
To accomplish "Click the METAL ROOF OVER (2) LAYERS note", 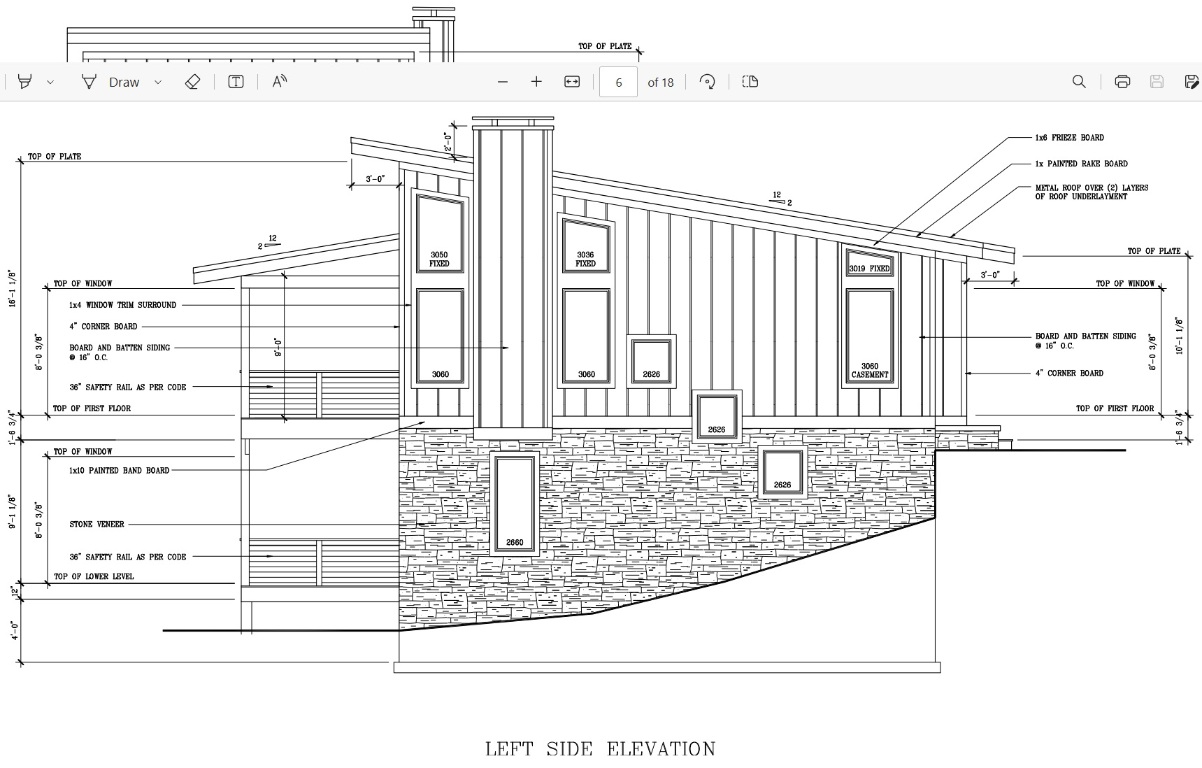I will (x=1091, y=192).
